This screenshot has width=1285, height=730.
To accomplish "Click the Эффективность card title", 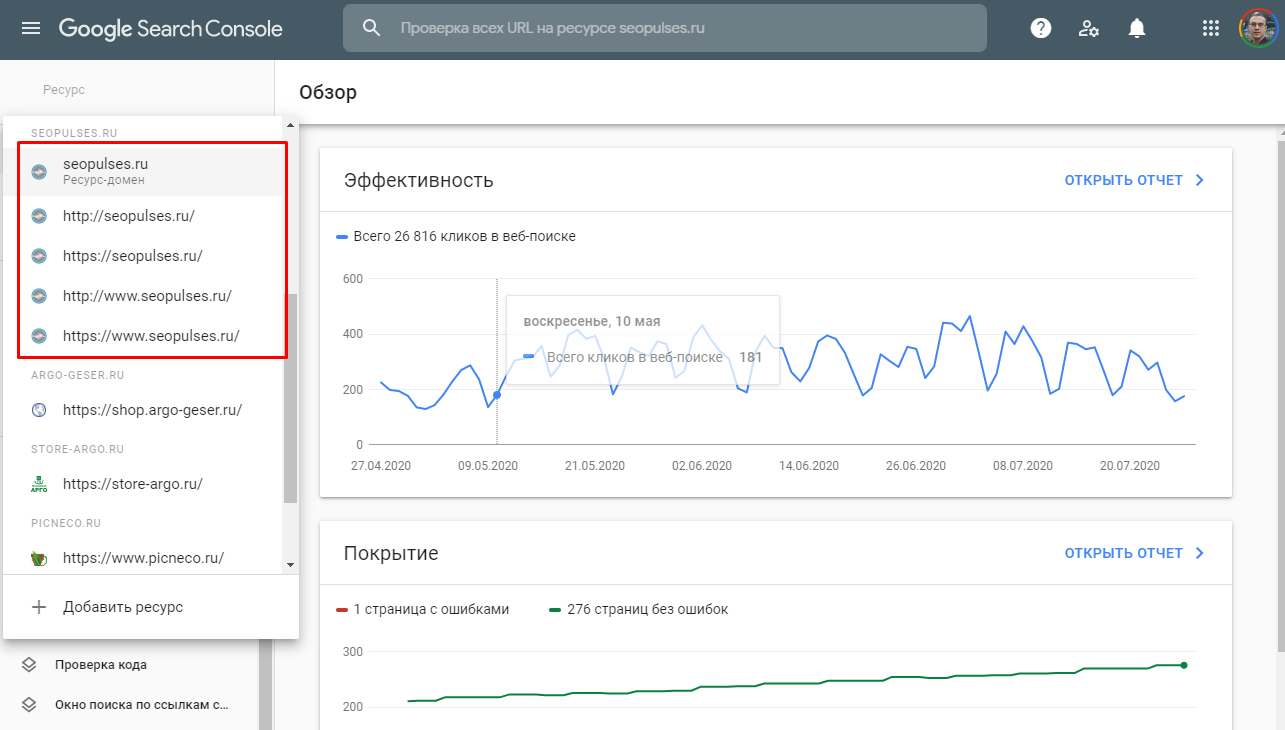I will [x=419, y=181].
